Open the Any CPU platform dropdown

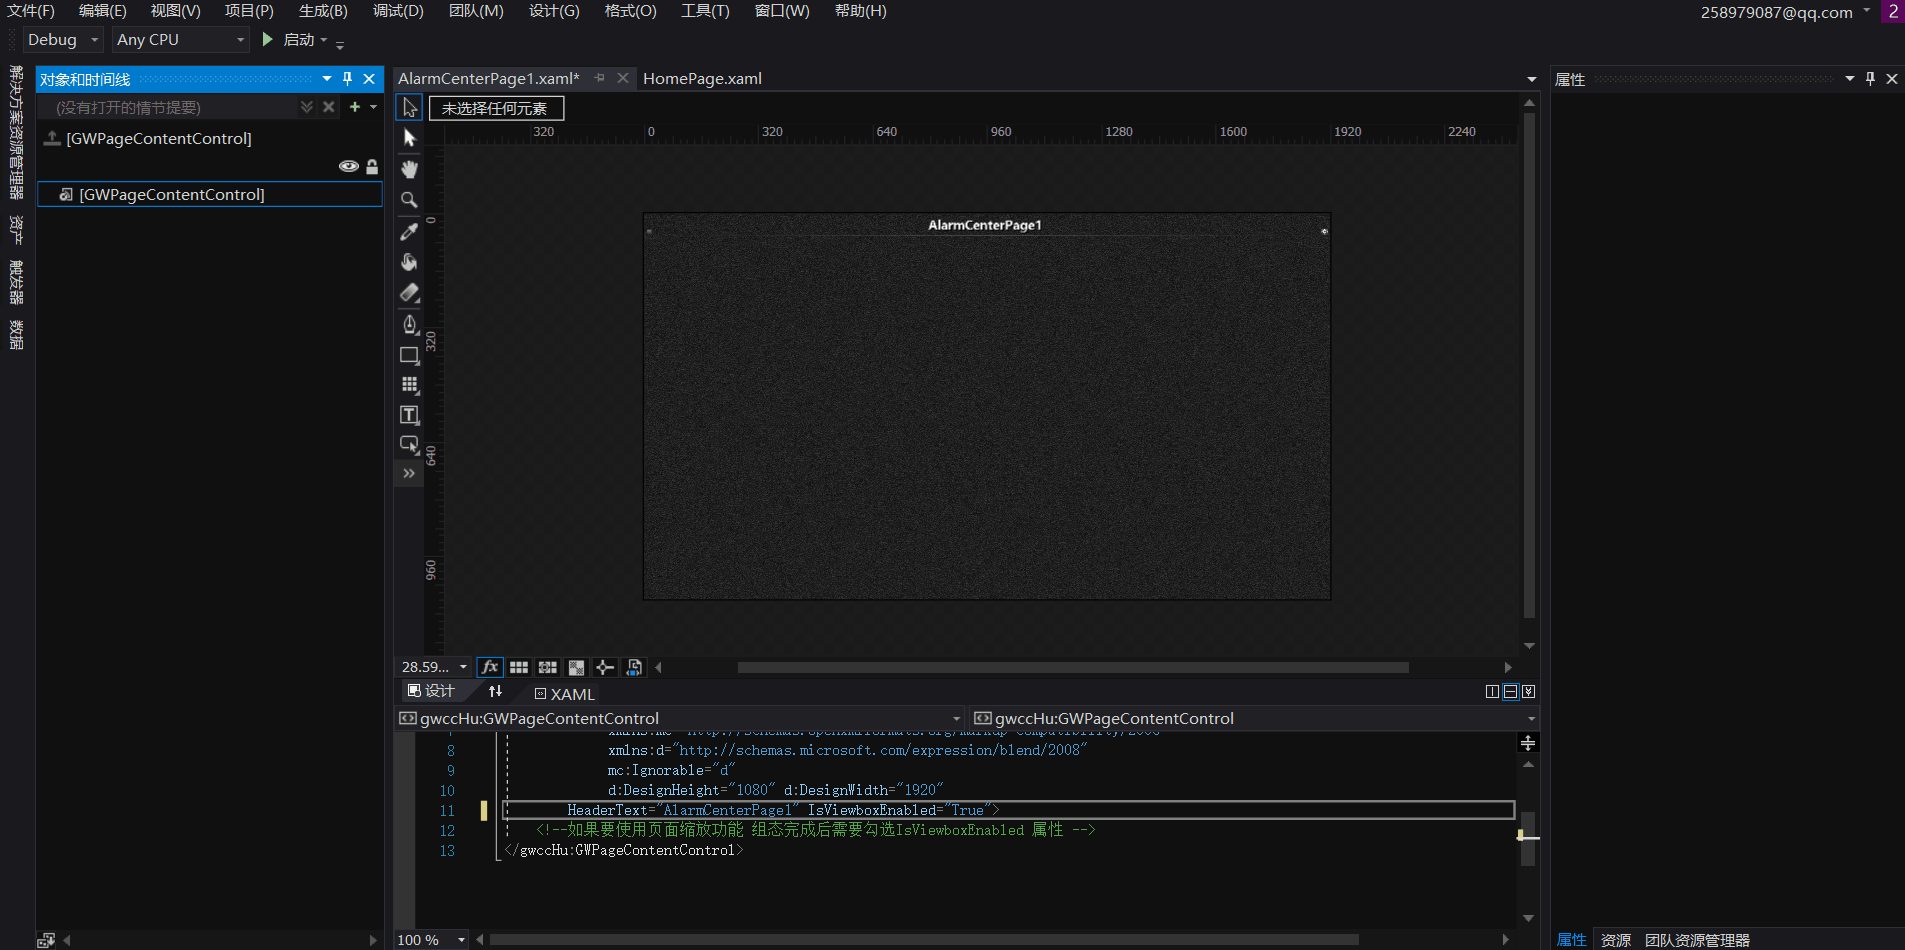point(180,40)
